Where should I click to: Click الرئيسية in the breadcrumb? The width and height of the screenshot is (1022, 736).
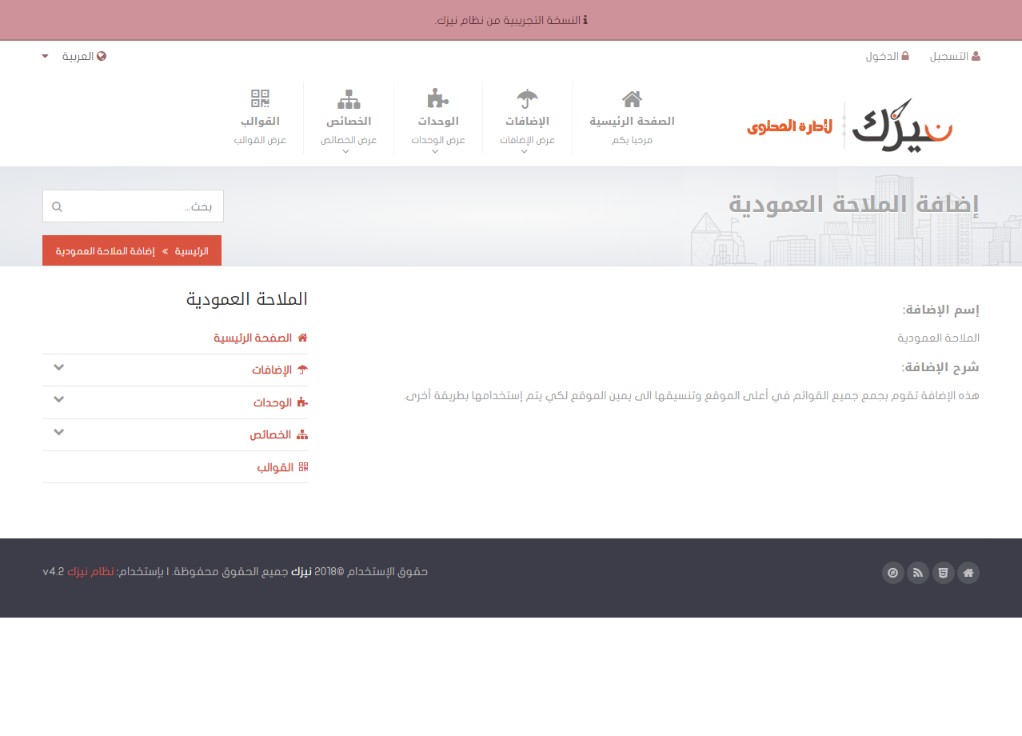coord(192,251)
